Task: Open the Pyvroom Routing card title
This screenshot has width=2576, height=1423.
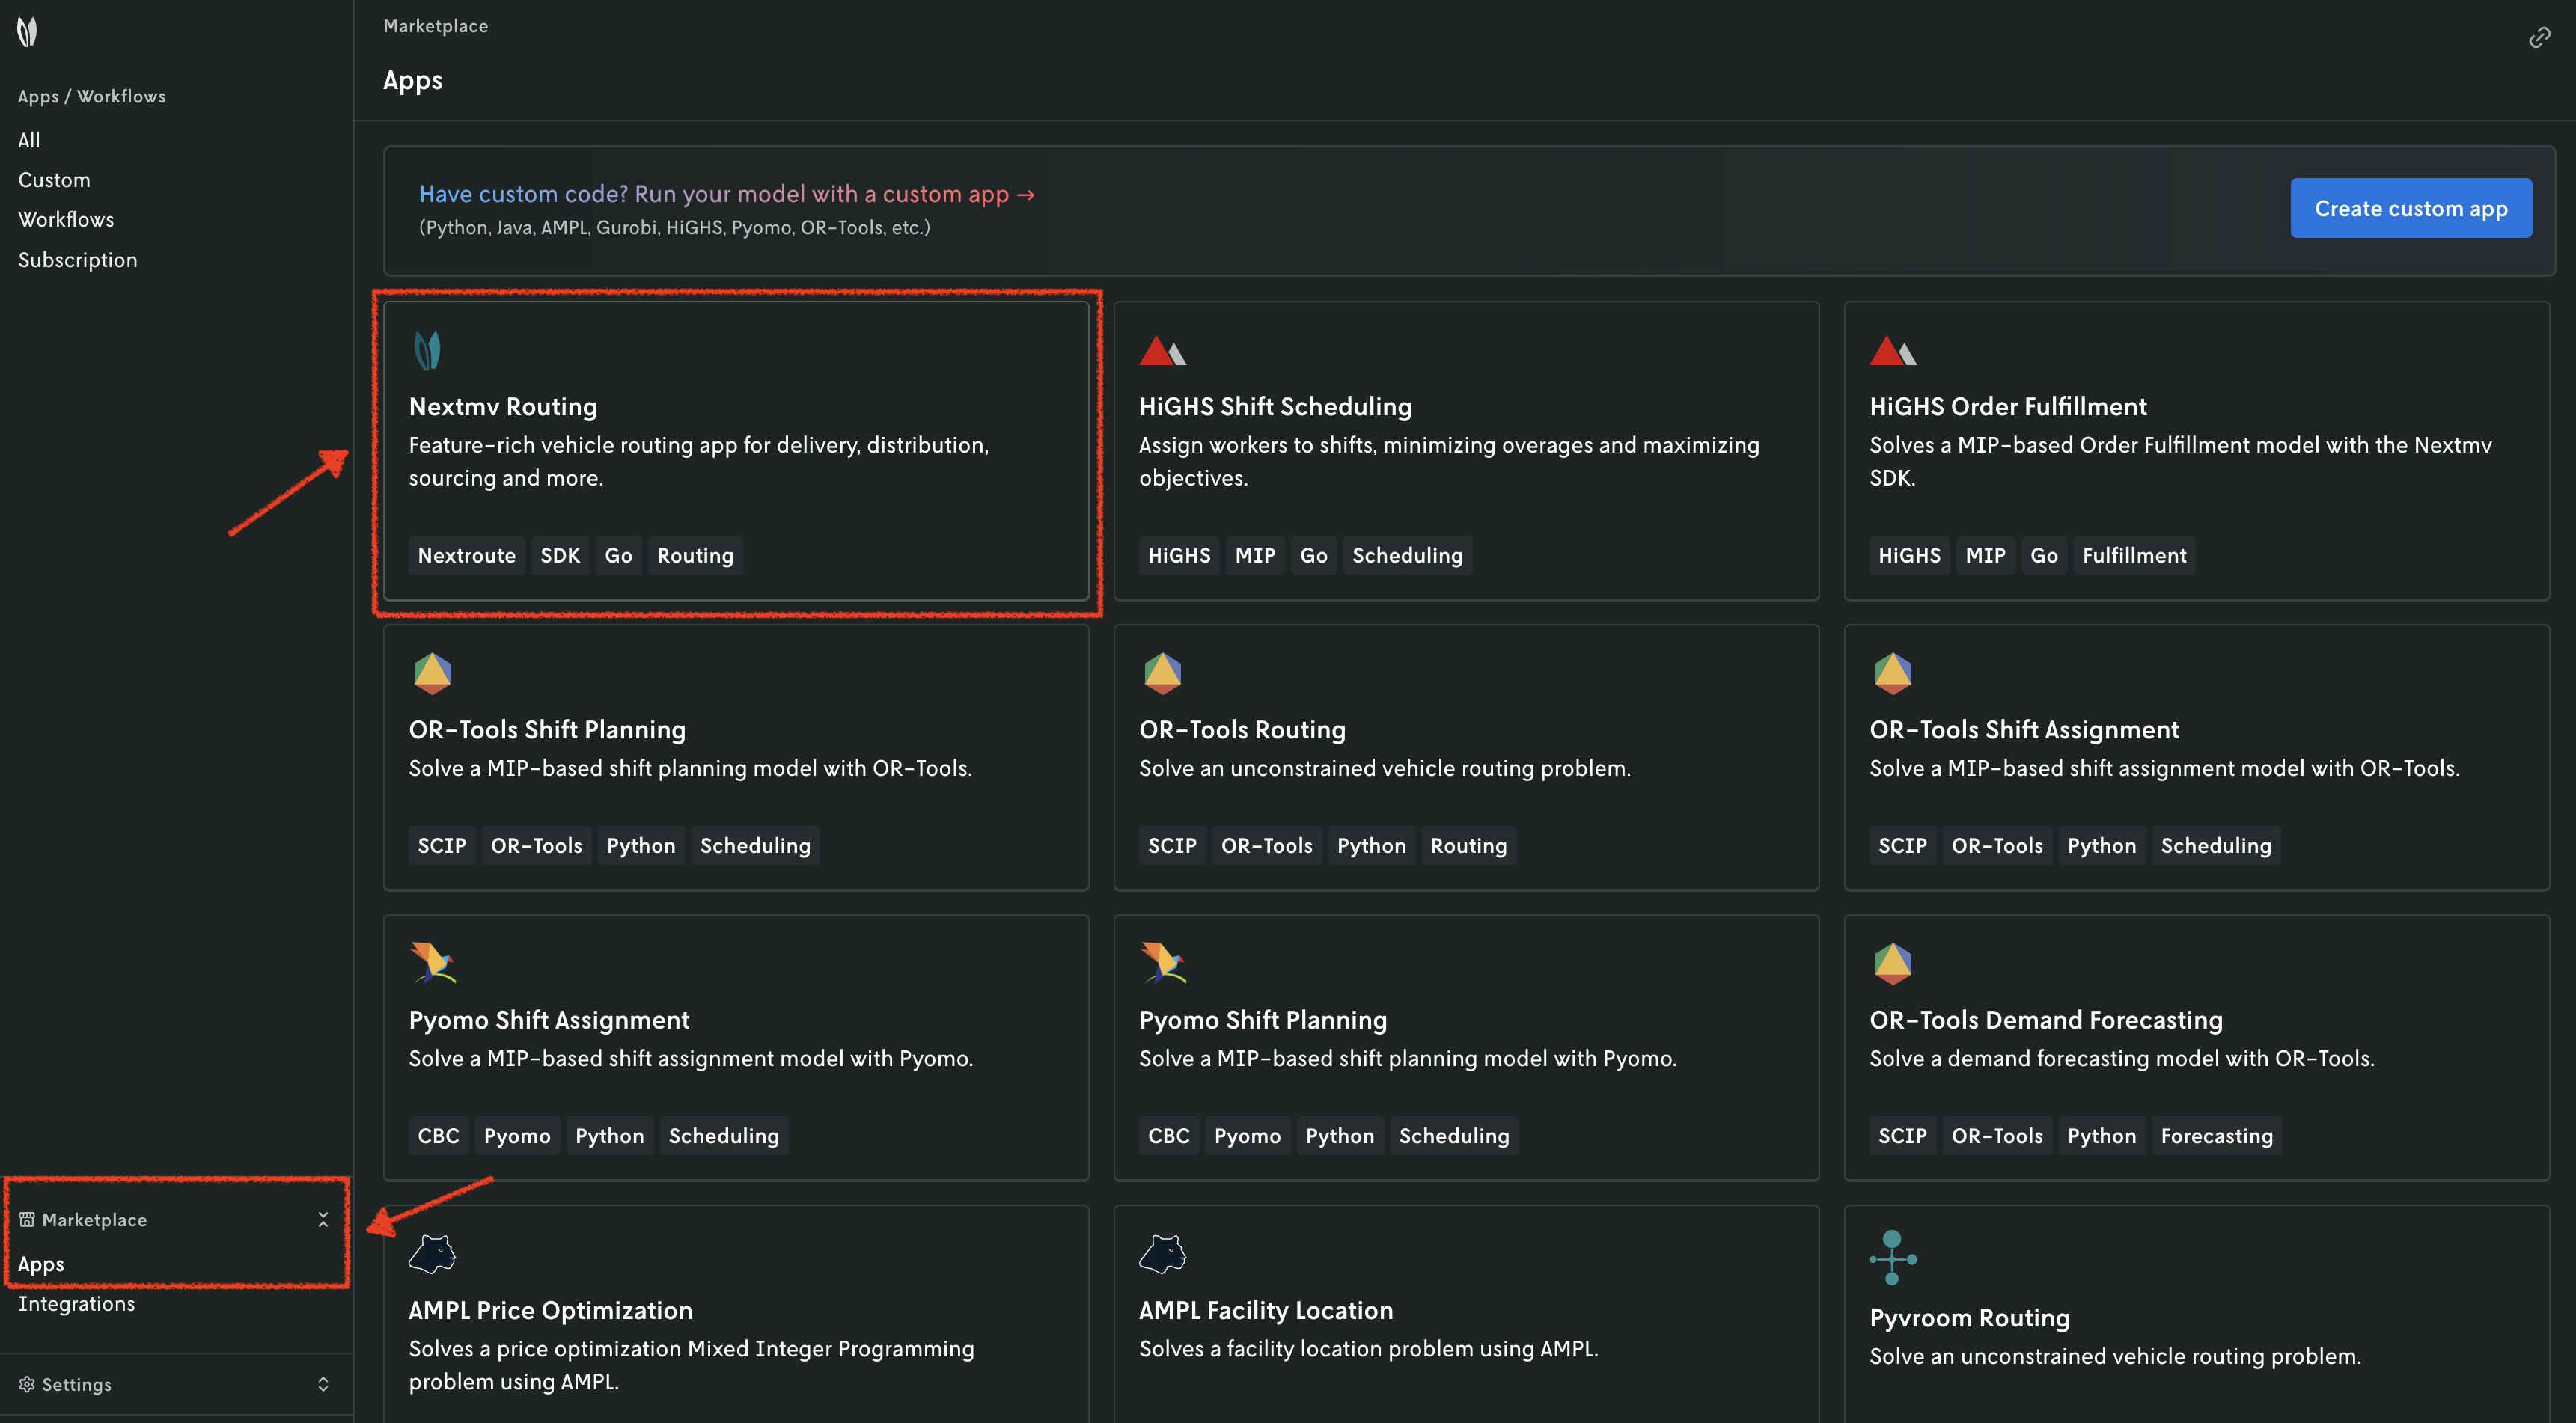Action: [1969, 1318]
